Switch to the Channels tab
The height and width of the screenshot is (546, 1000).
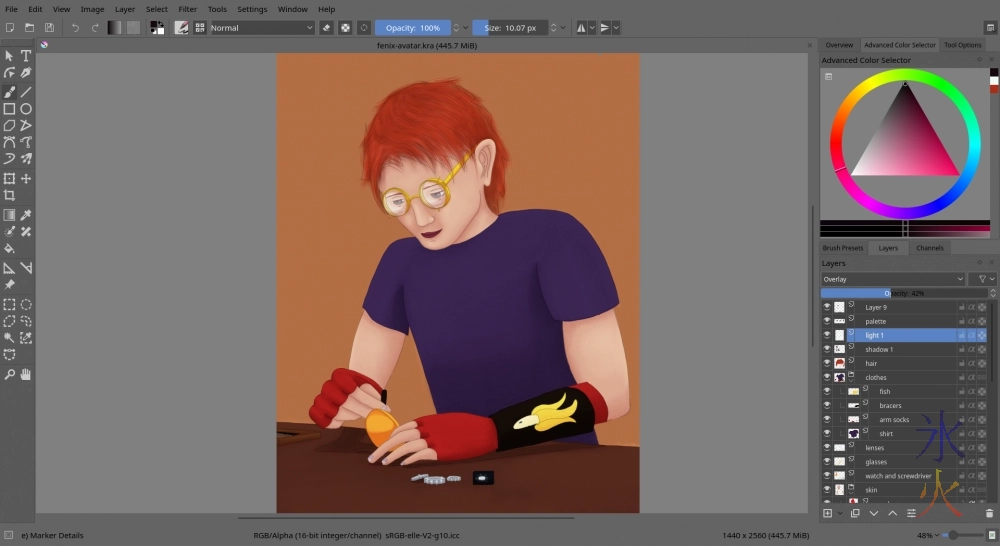(x=929, y=248)
